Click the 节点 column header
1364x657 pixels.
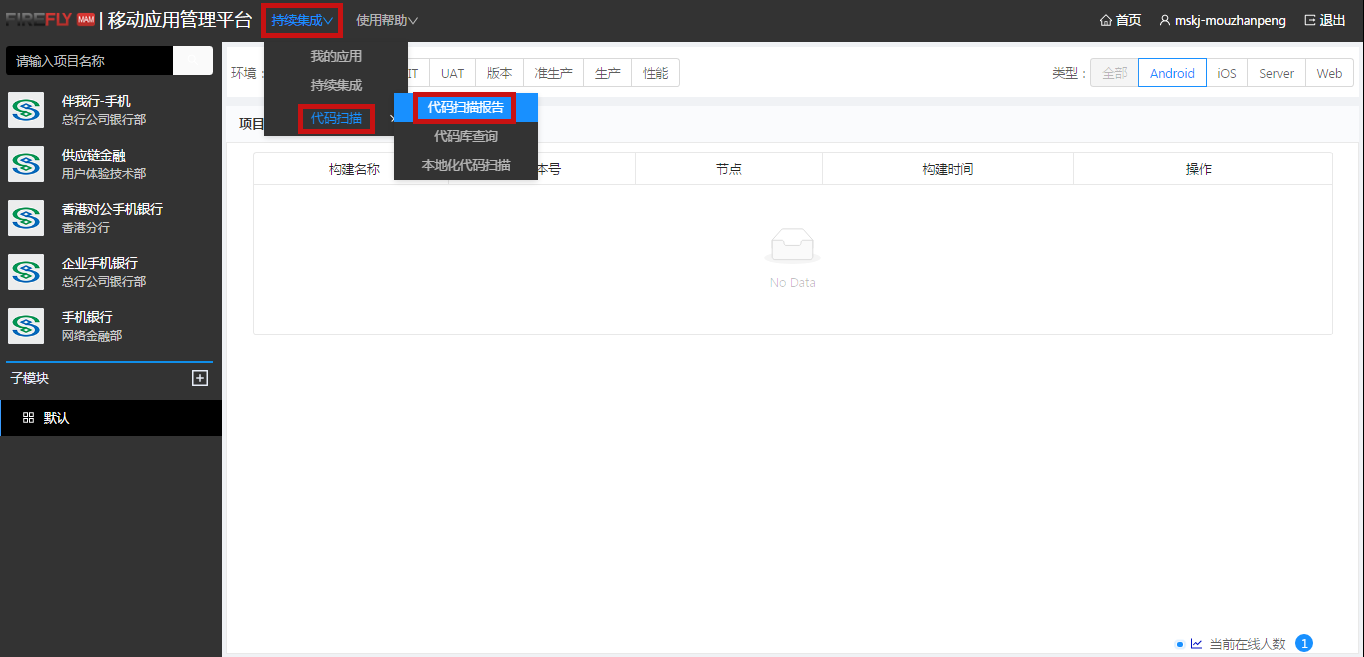pos(729,169)
